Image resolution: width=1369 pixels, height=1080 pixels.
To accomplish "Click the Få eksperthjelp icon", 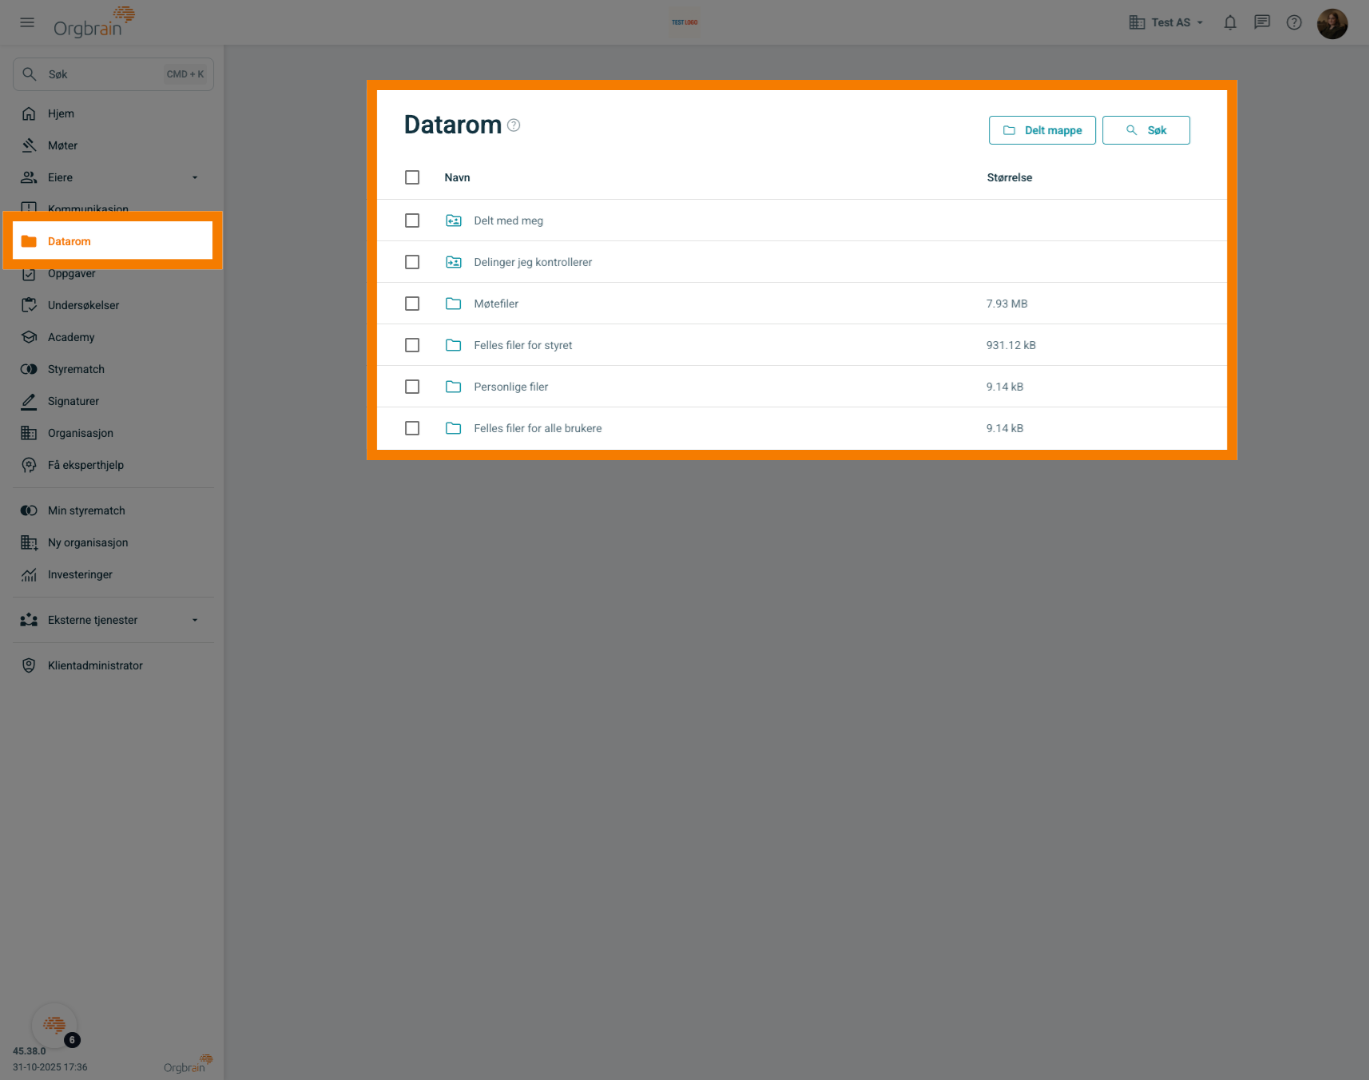I will (29, 465).
